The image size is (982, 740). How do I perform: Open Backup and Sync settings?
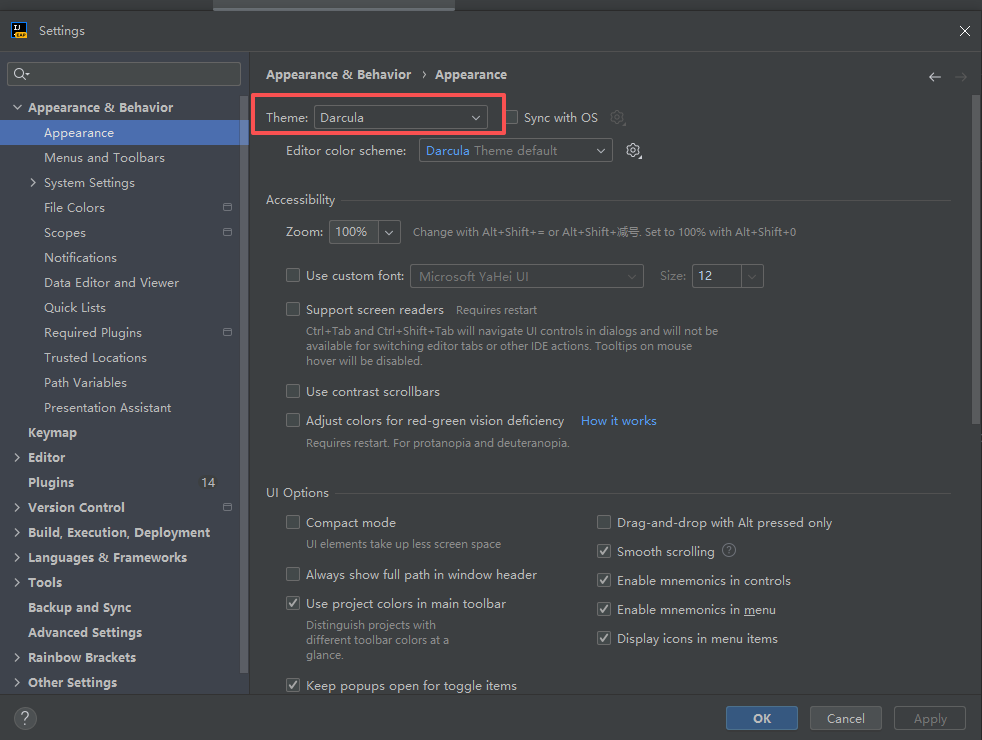tap(80, 607)
